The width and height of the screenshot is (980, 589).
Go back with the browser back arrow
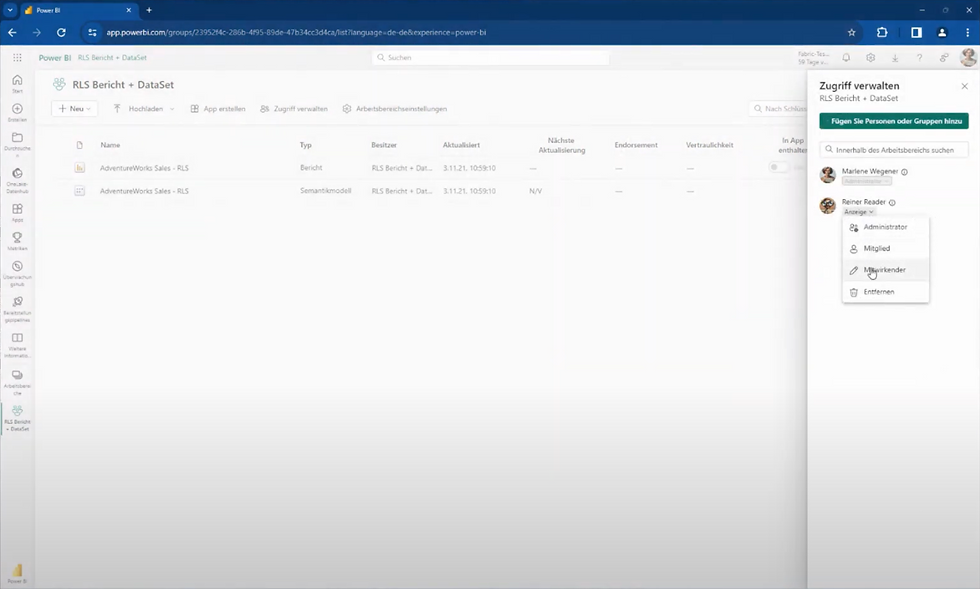click(x=12, y=33)
